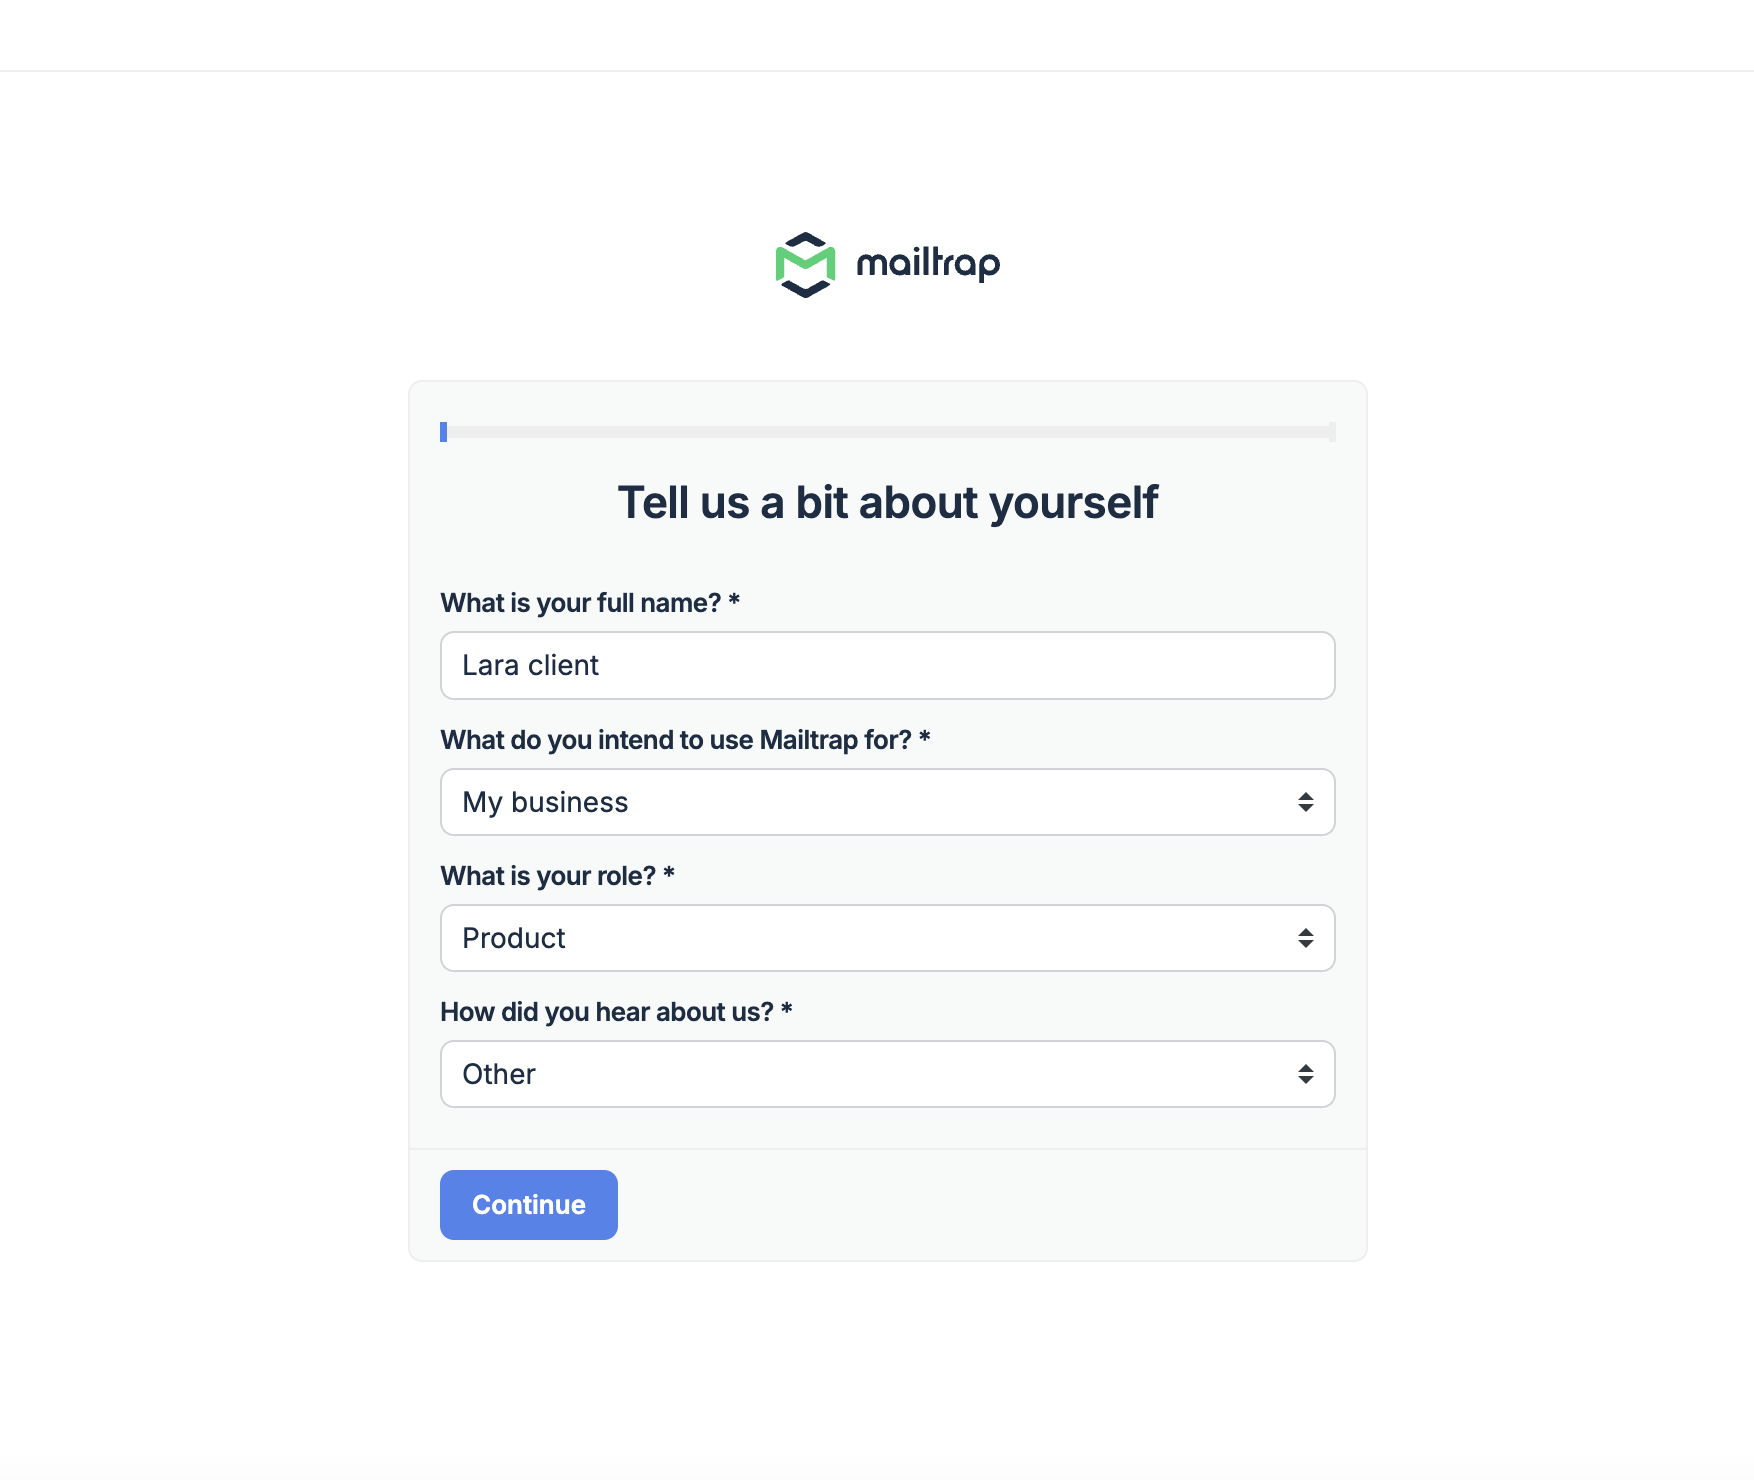The height and width of the screenshot is (1480, 1754).
Task: Click the asterisk after the role label
Action: tap(669, 874)
